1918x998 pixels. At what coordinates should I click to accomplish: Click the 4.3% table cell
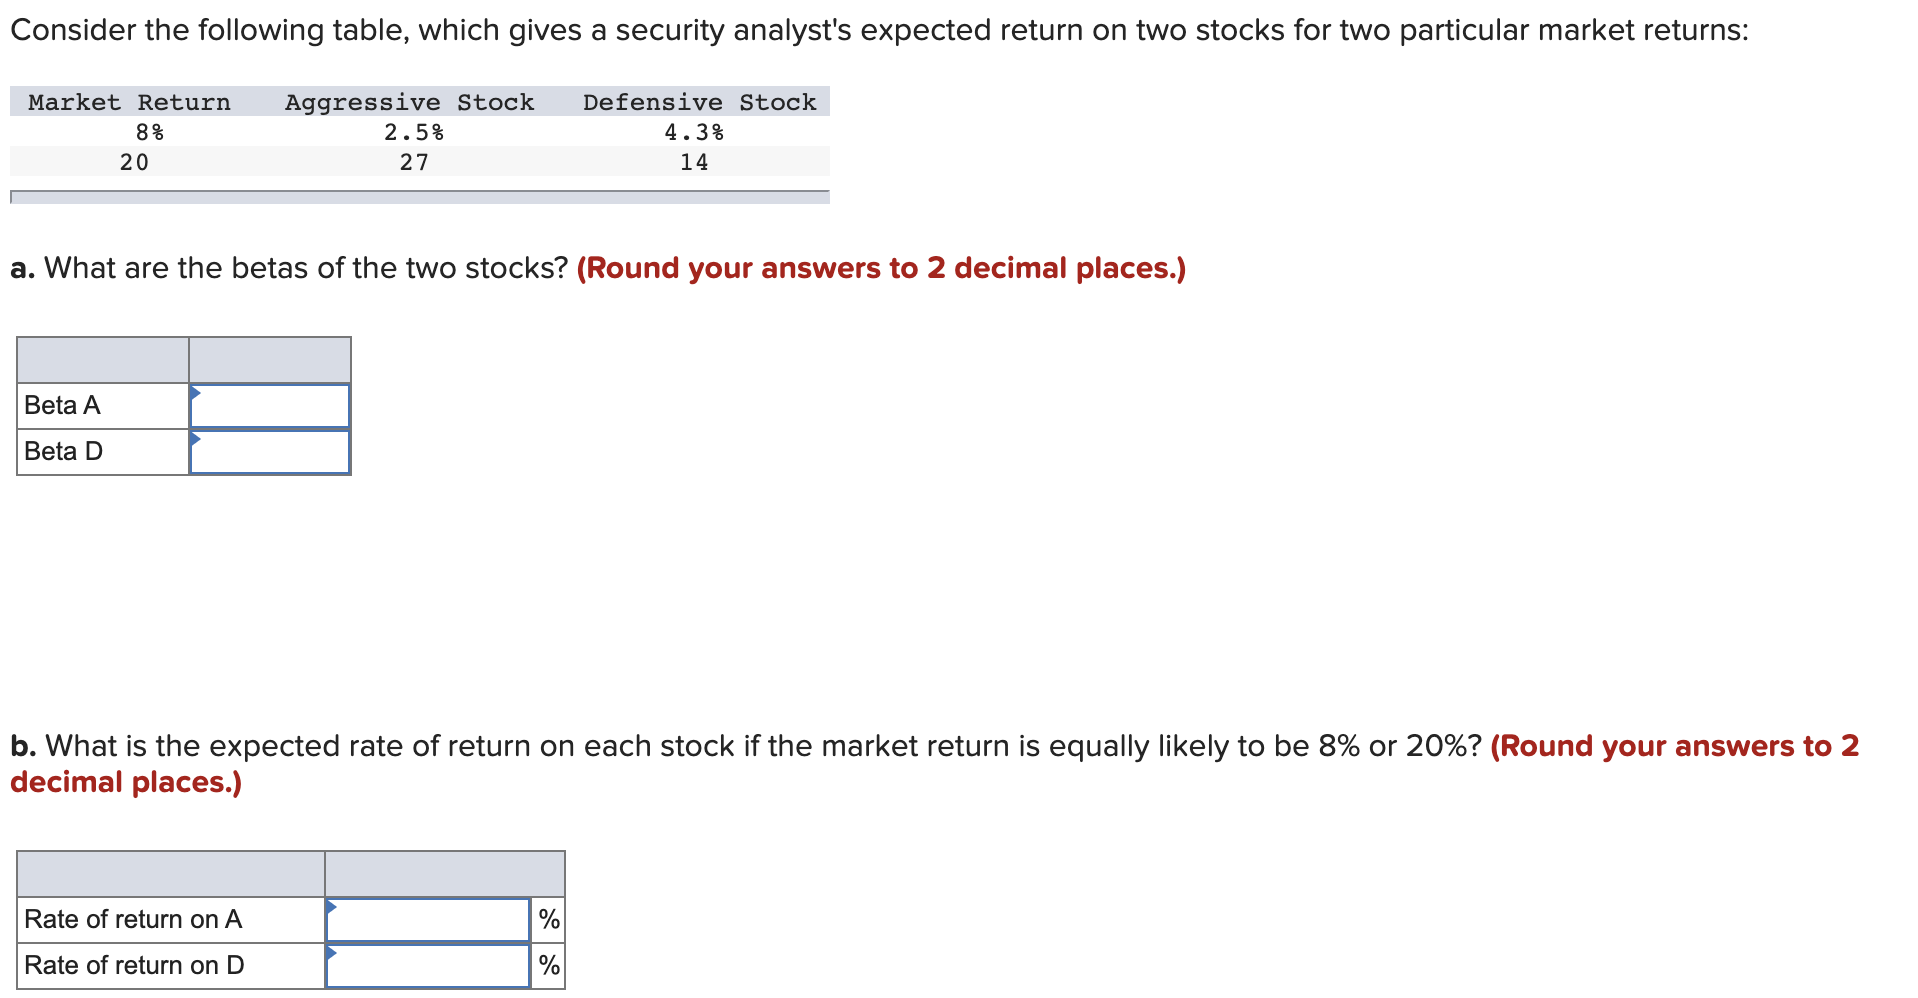click(696, 131)
